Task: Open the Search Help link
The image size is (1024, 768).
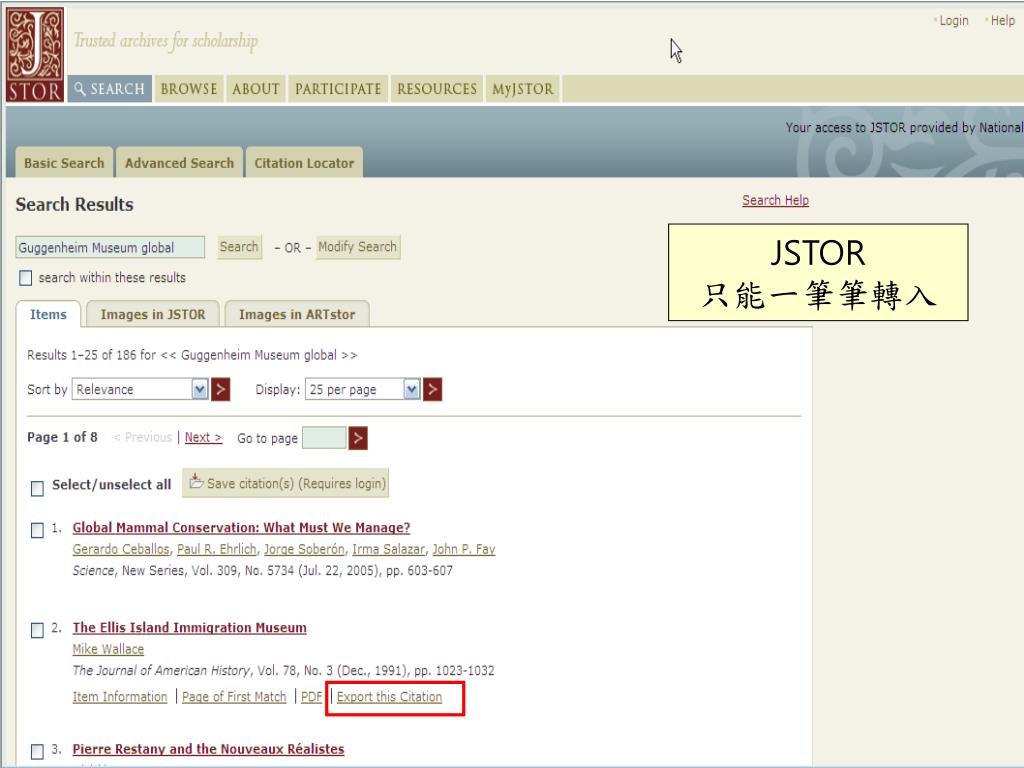Action: pyautogui.click(x=775, y=200)
